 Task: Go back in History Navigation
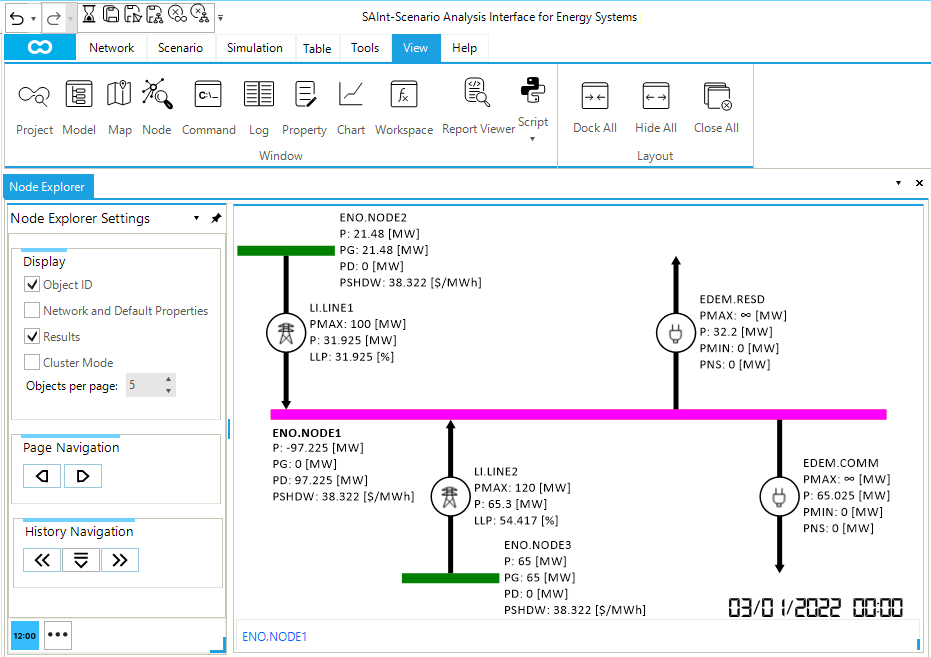[x=42, y=560]
